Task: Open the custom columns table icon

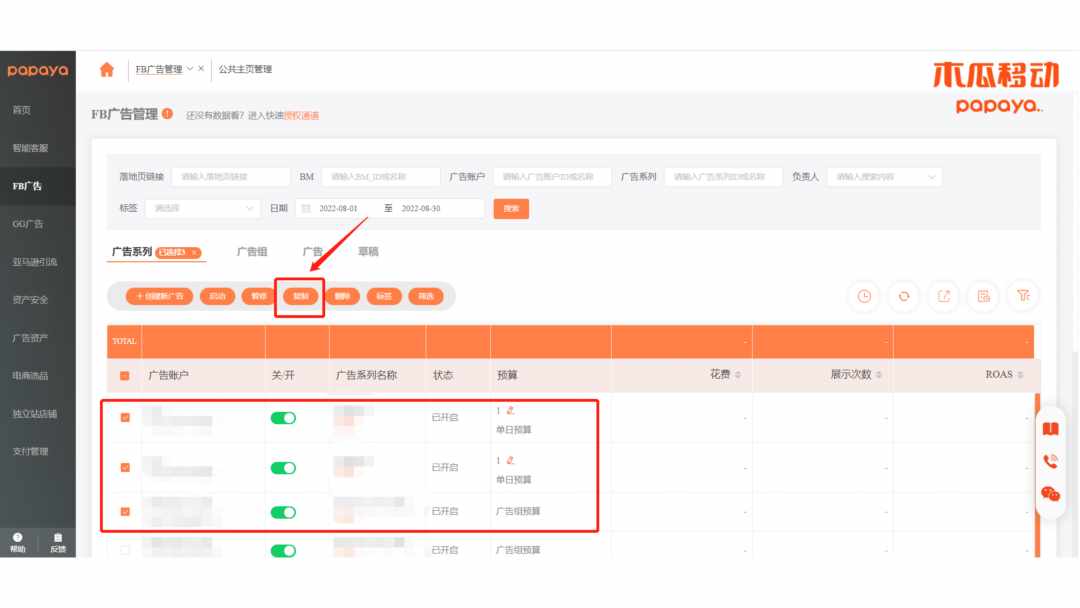Action: (984, 296)
